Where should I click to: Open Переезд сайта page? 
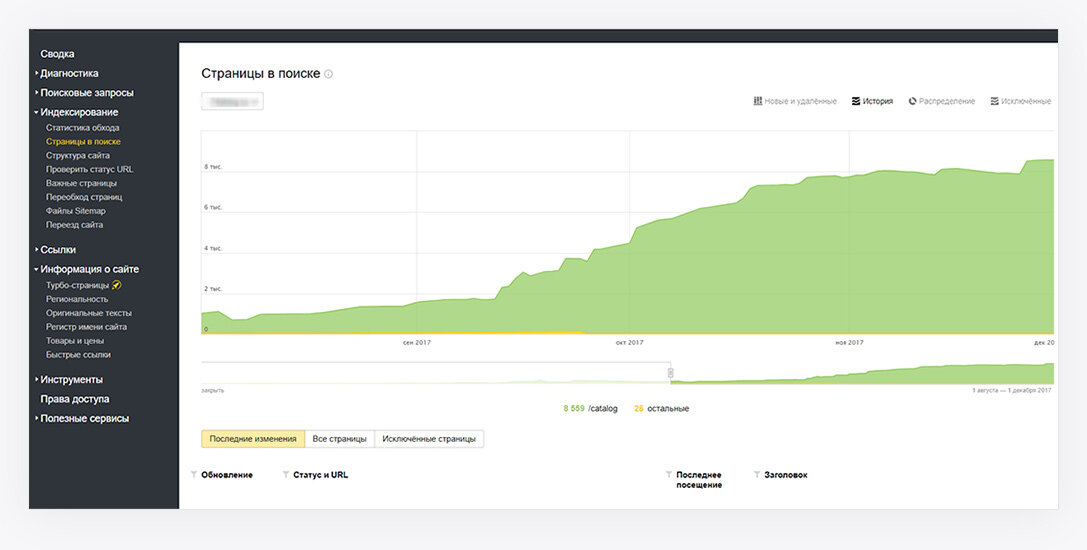click(74, 225)
